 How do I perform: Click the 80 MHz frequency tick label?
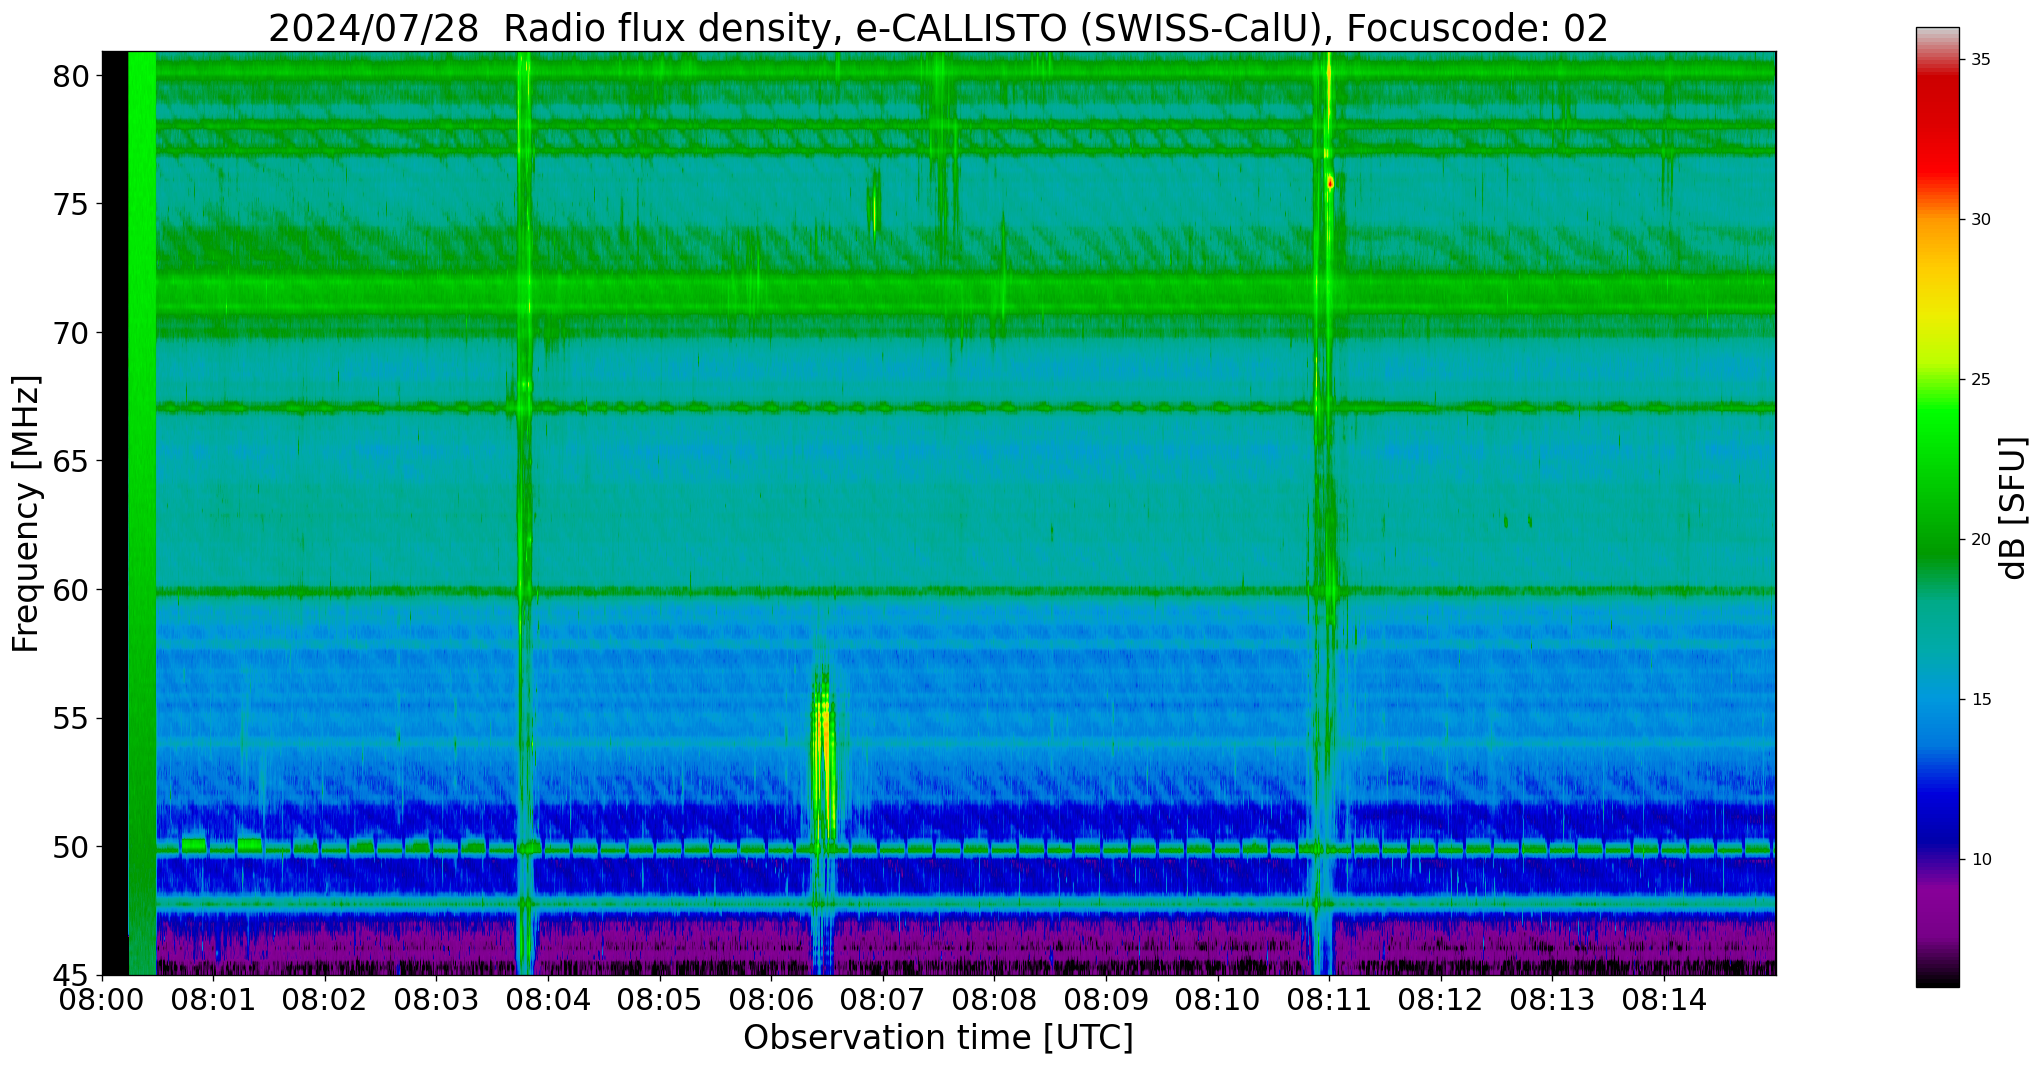click(70, 76)
